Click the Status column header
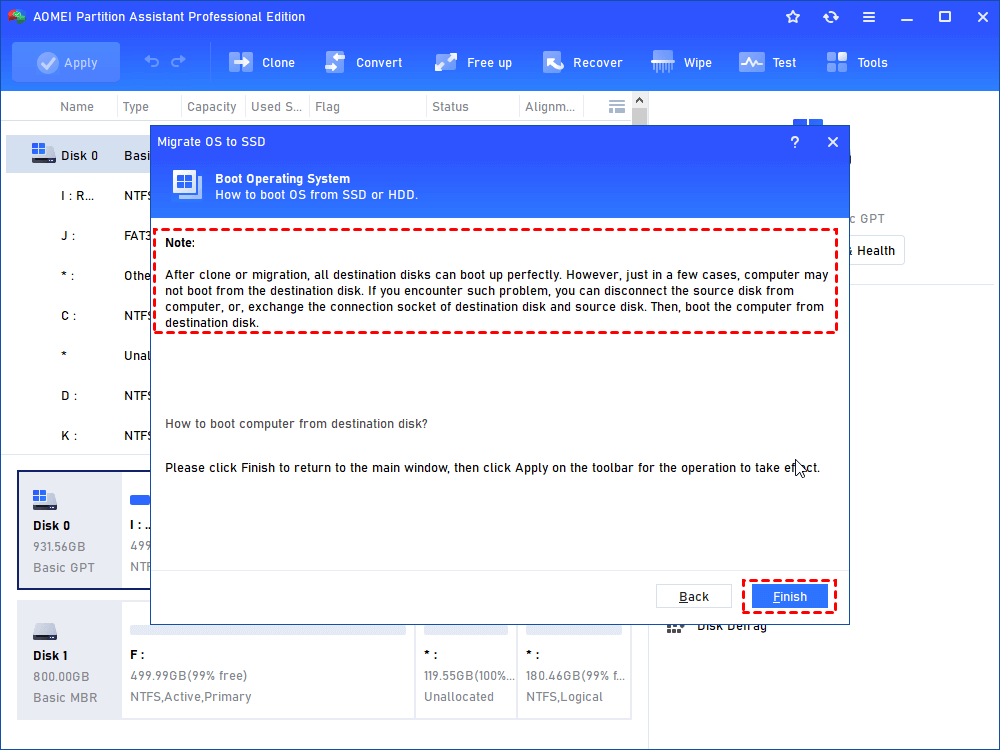1000x750 pixels. click(x=450, y=107)
